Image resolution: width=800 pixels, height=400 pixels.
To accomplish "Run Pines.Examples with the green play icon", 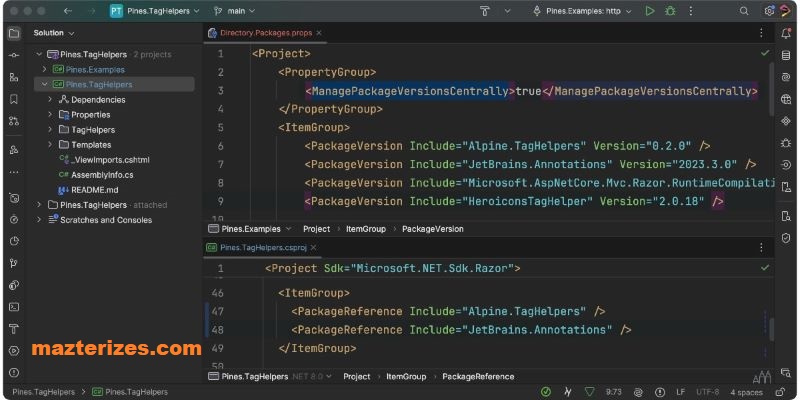I will tap(649, 11).
